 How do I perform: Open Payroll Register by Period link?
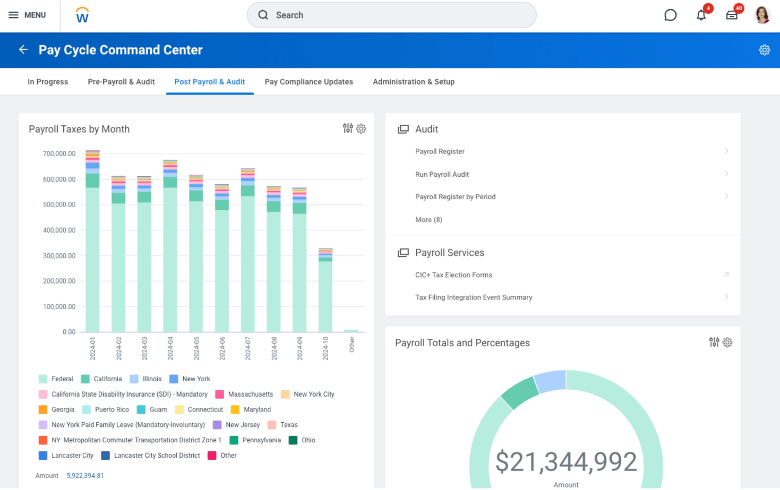click(455, 196)
